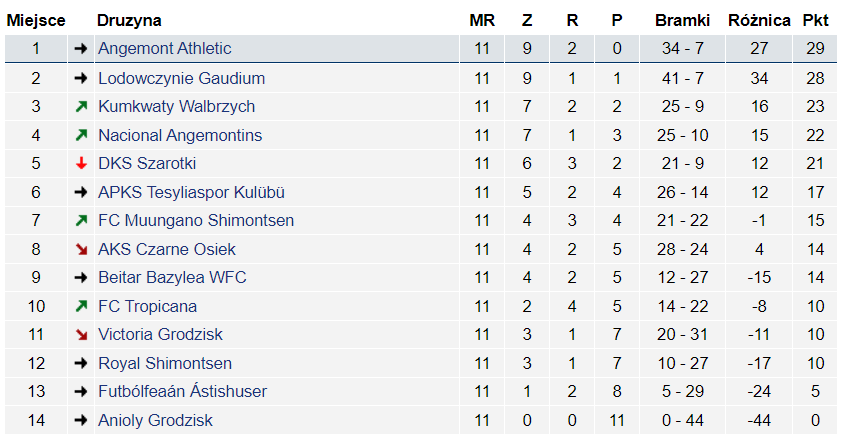The image size is (842, 447).
Task: Open the Royal Shimontsen team page
Action: (x=164, y=364)
